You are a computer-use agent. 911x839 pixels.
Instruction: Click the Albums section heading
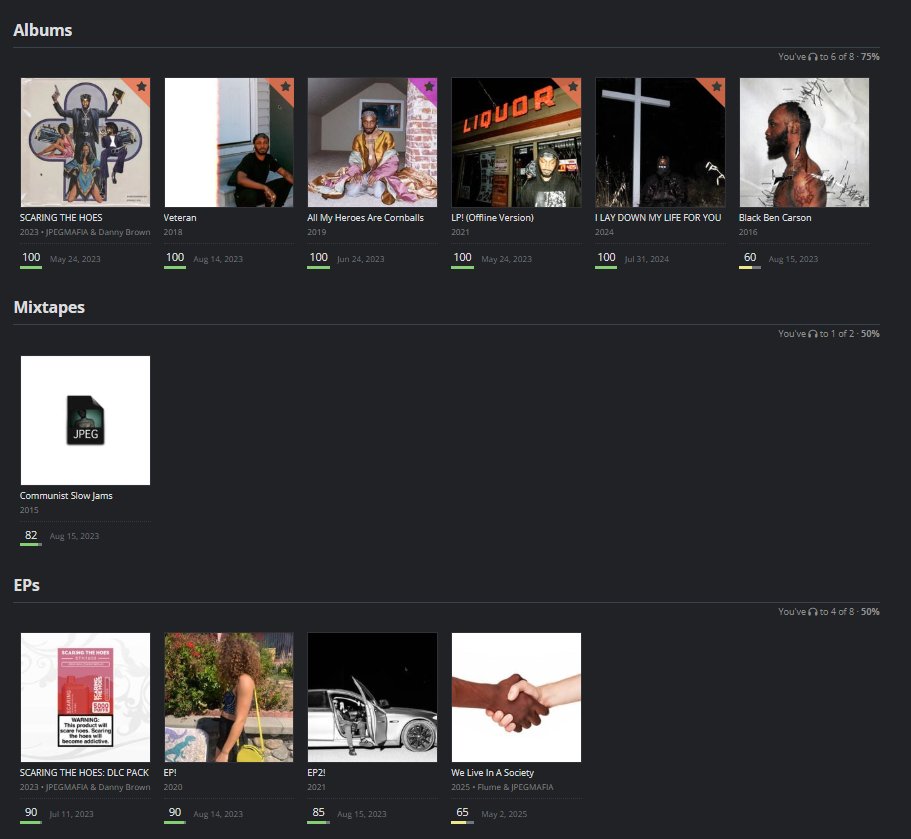[x=43, y=30]
